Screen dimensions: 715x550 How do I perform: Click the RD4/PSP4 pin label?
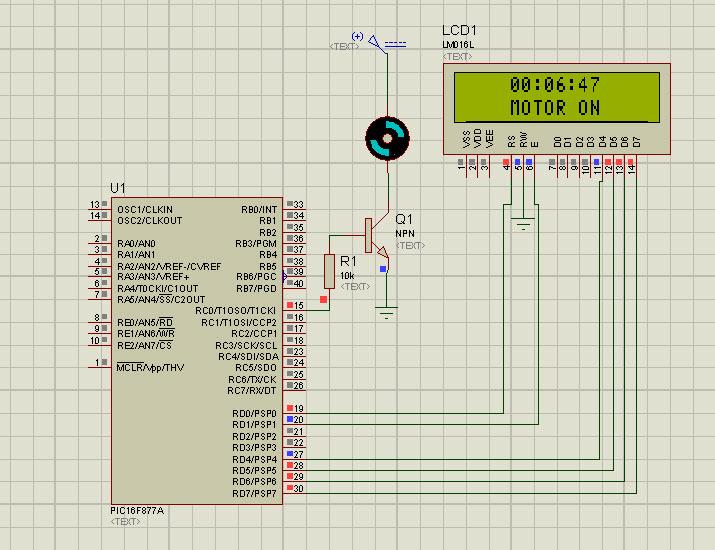pos(254,460)
